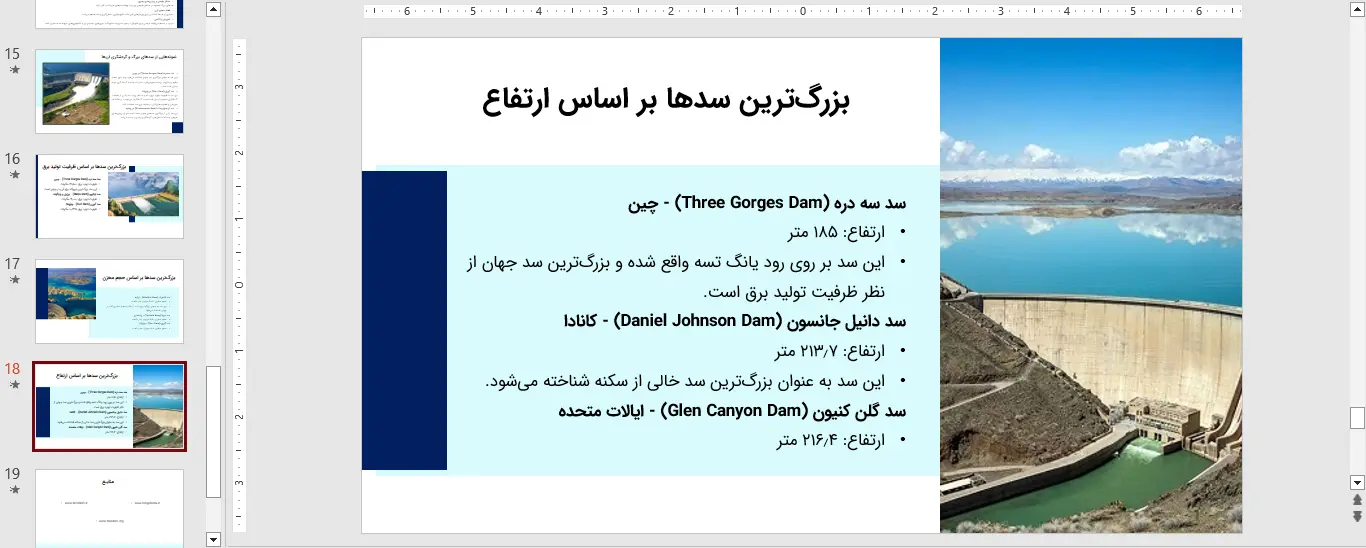This screenshot has width=1366, height=548.
Task: Click the heading containing "Daniel Johnson Dam"
Action: (736, 321)
